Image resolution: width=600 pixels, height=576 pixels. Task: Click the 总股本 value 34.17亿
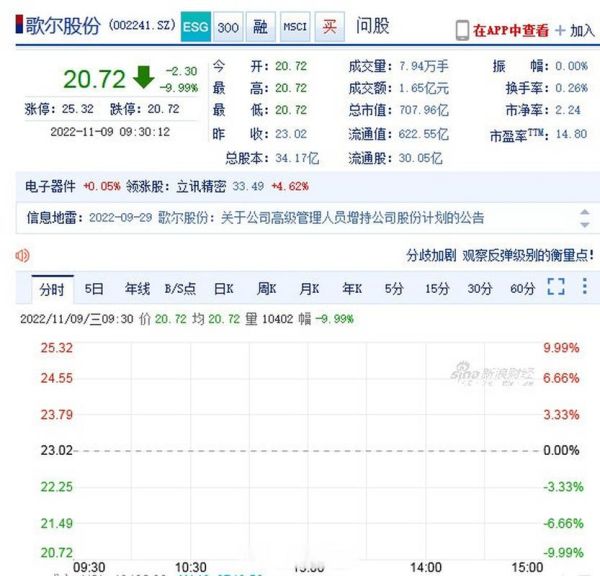(x=297, y=158)
